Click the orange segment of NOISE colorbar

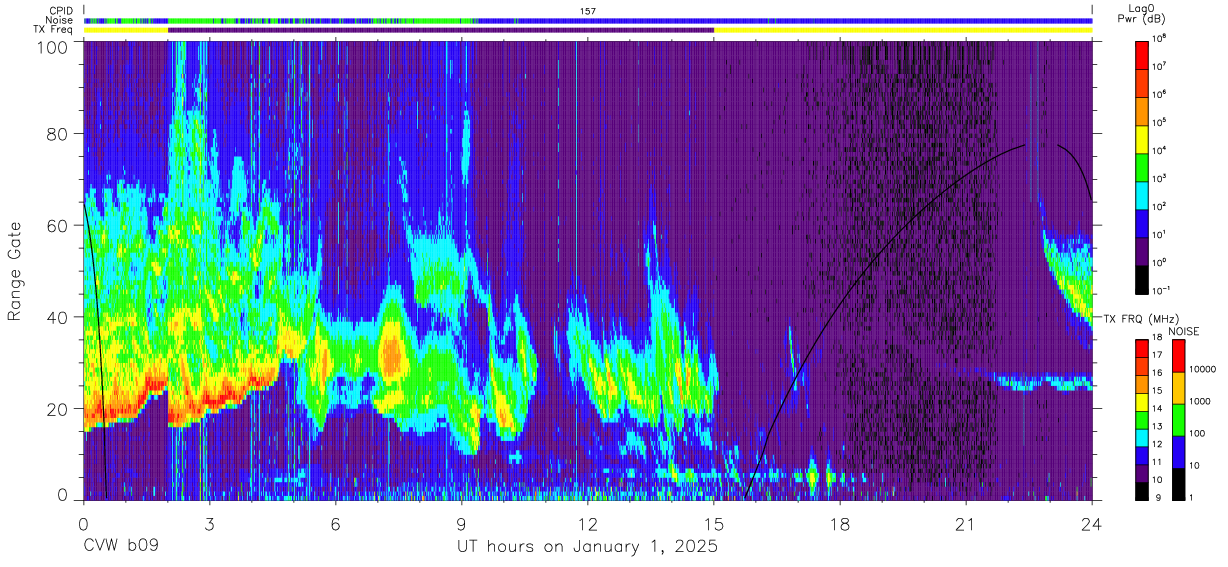pos(1178,388)
